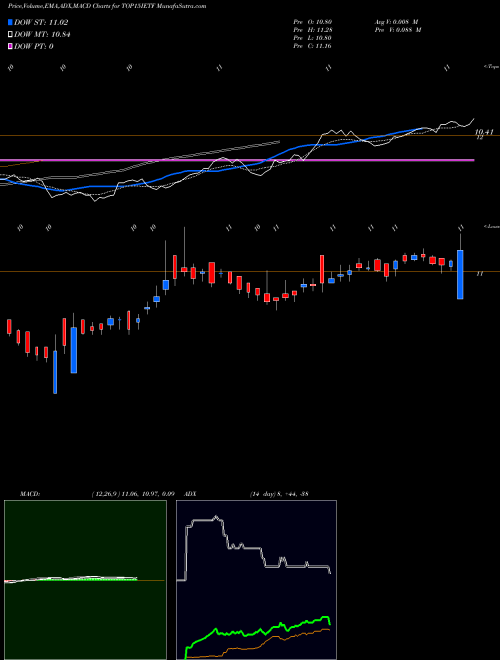500x660 pixels.
Task: Click the 'Pre L: 10.80' value
Action: point(312,38)
